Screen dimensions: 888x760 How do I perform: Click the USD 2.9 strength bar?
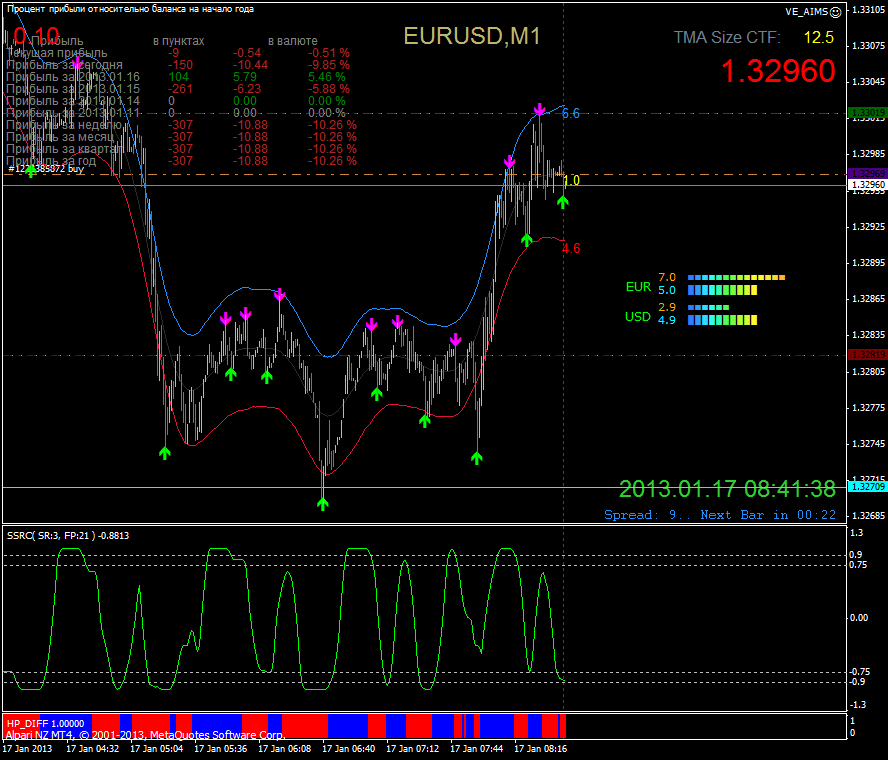click(708, 308)
